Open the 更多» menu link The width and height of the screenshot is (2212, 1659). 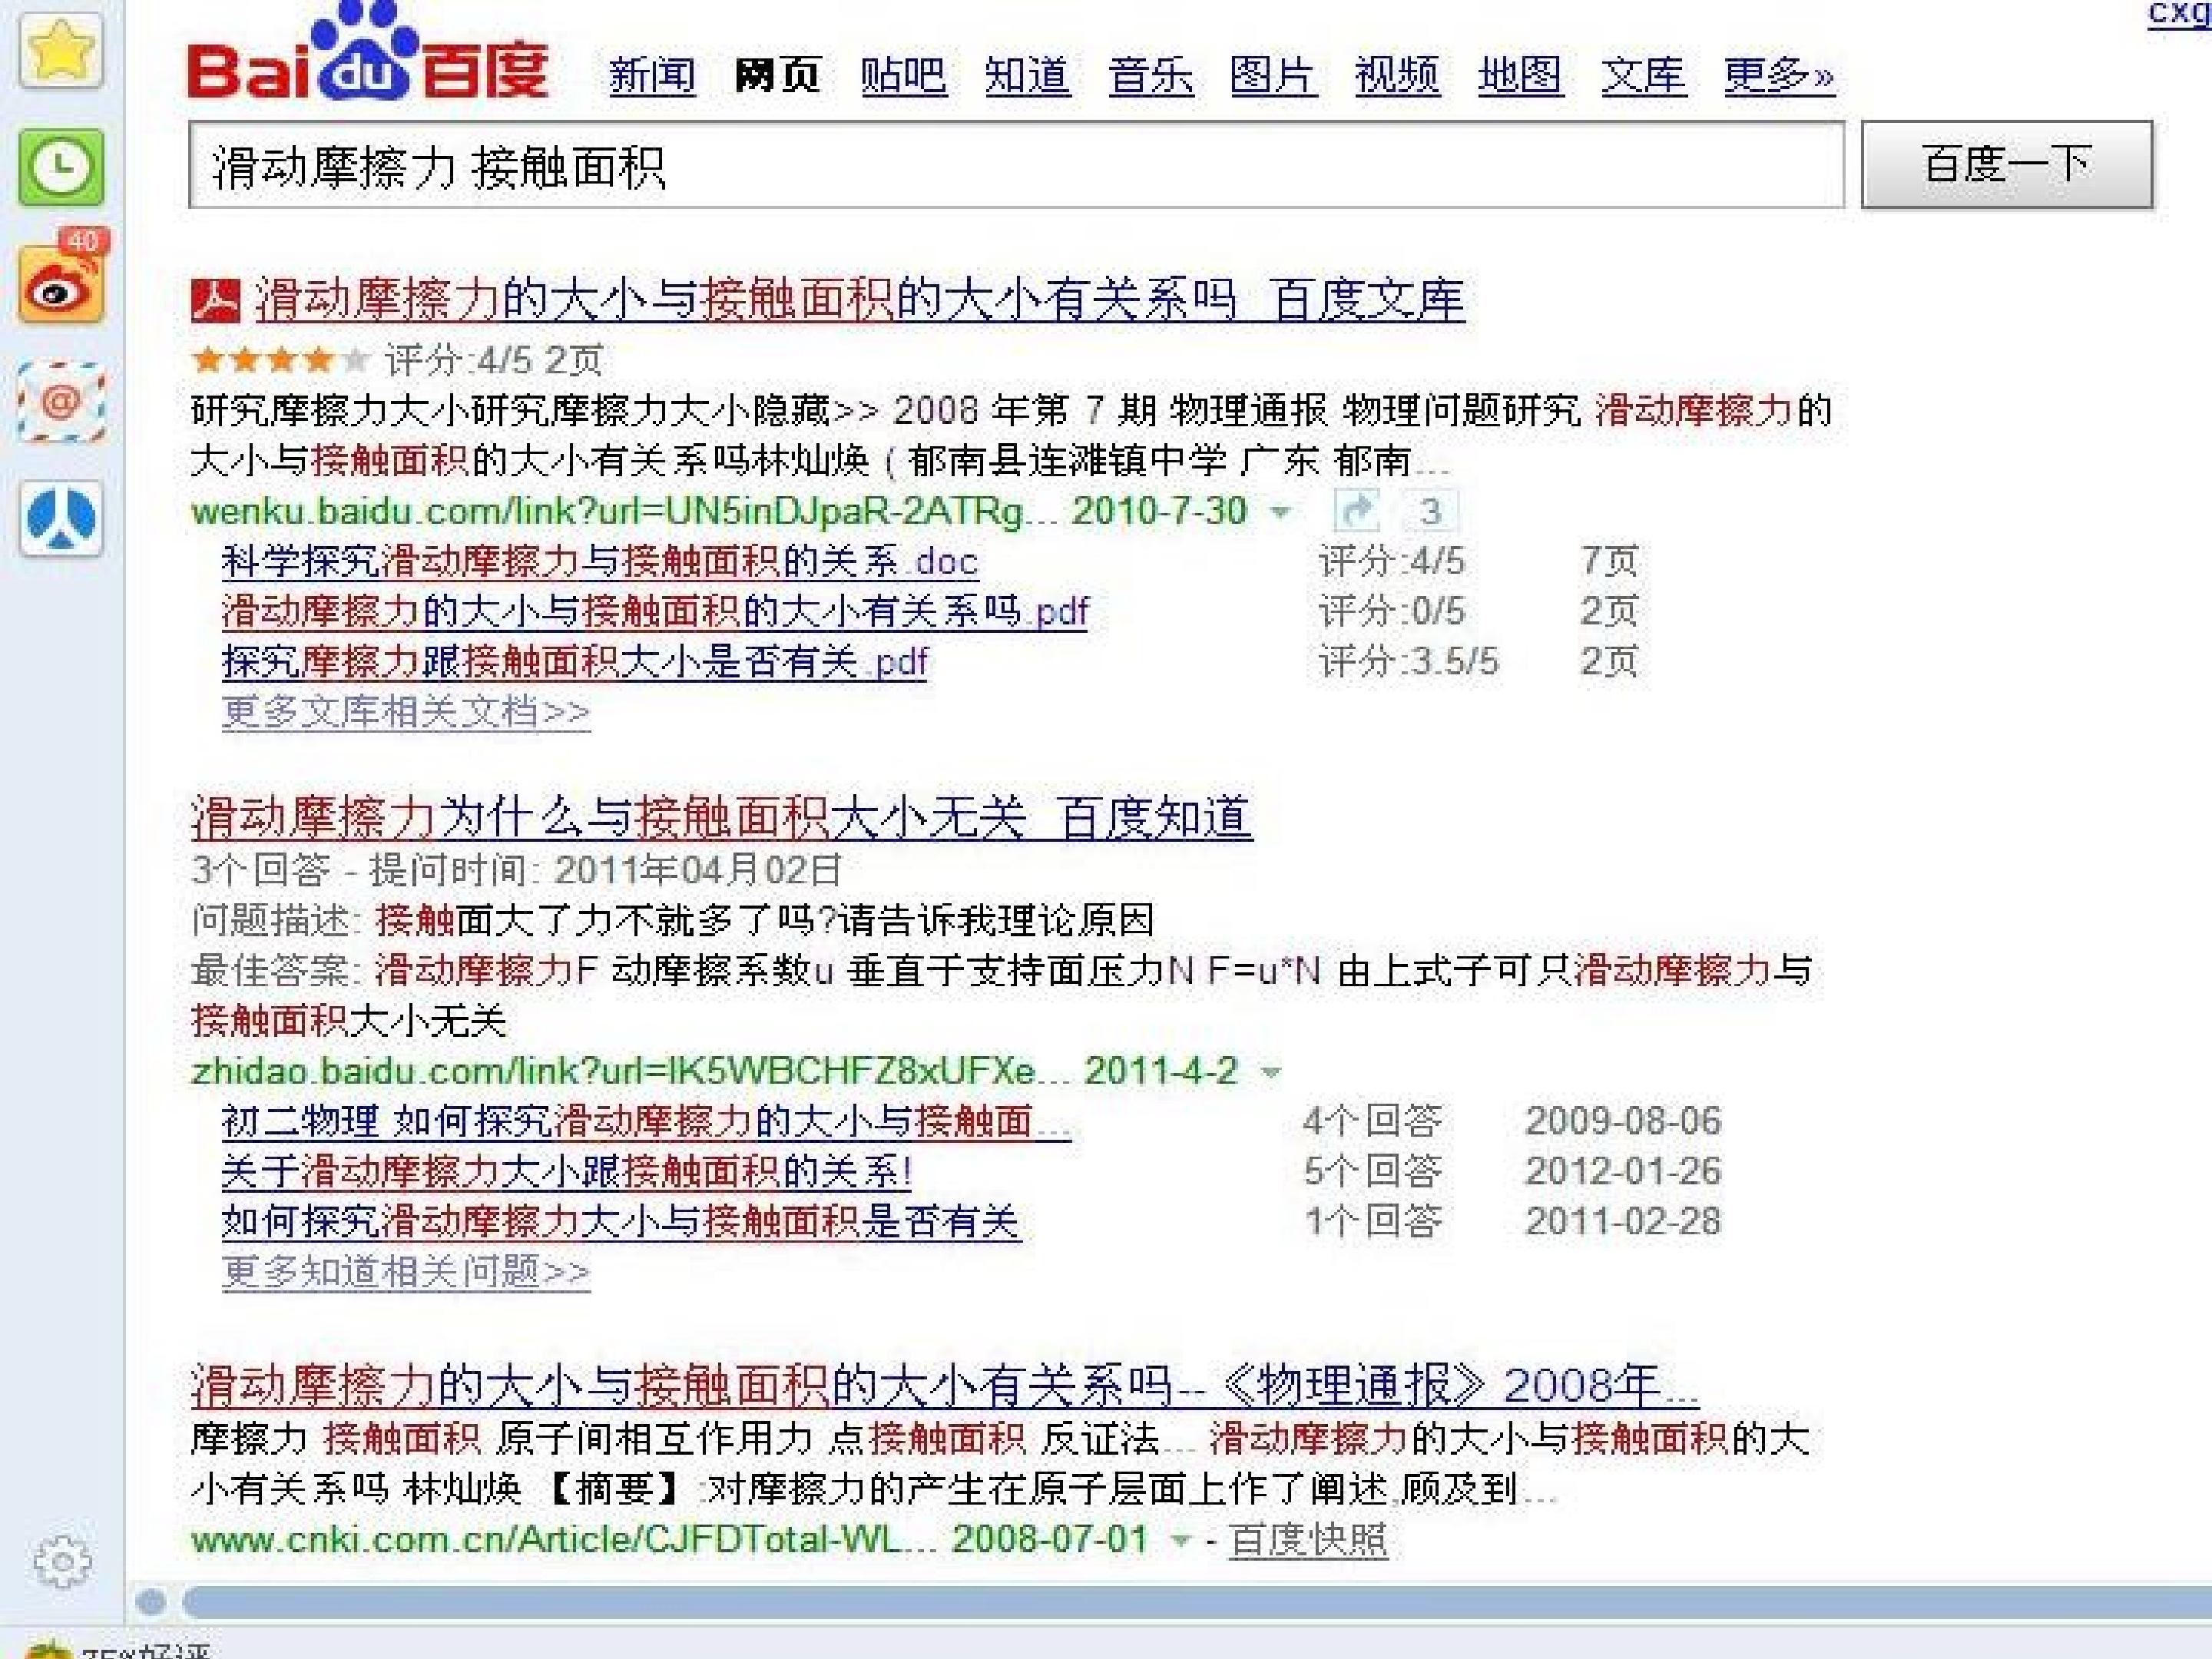pos(1779,75)
